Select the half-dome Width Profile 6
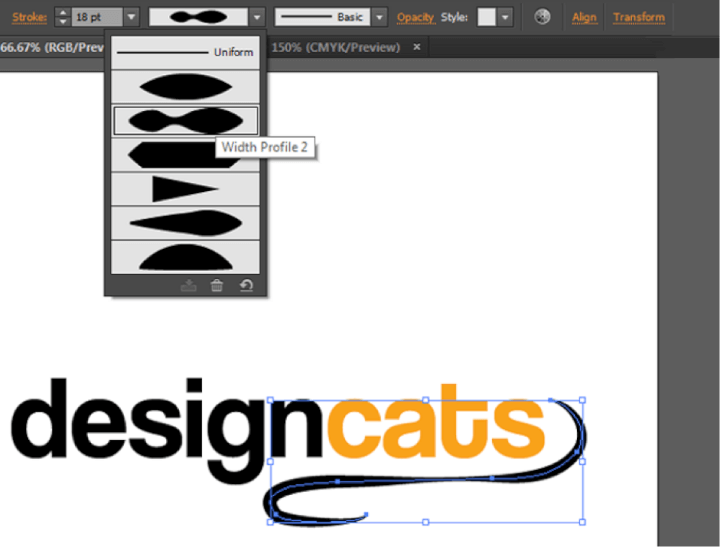Screen dimensions: 720x547 click(186, 257)
